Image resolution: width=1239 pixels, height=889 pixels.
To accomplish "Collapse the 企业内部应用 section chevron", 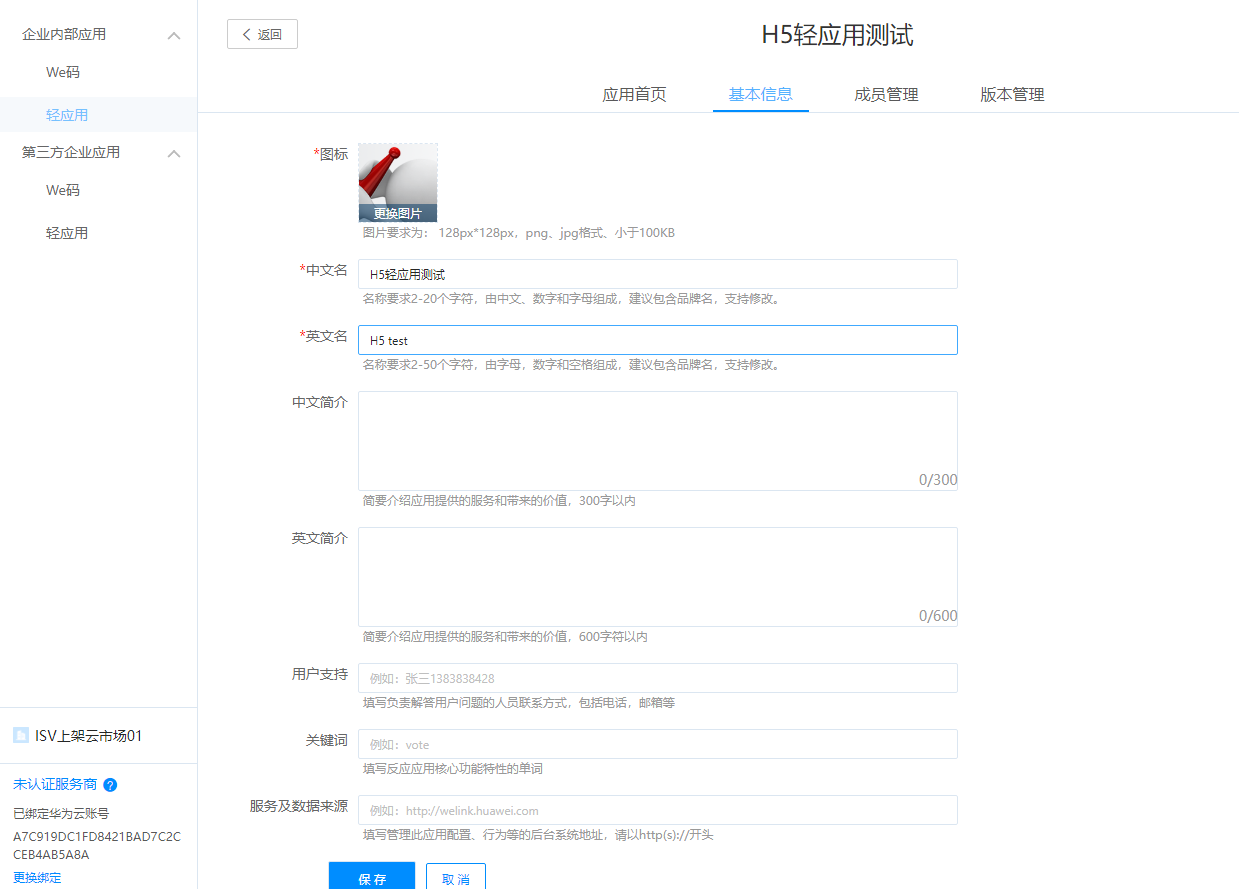I will [x=174, y=33].
